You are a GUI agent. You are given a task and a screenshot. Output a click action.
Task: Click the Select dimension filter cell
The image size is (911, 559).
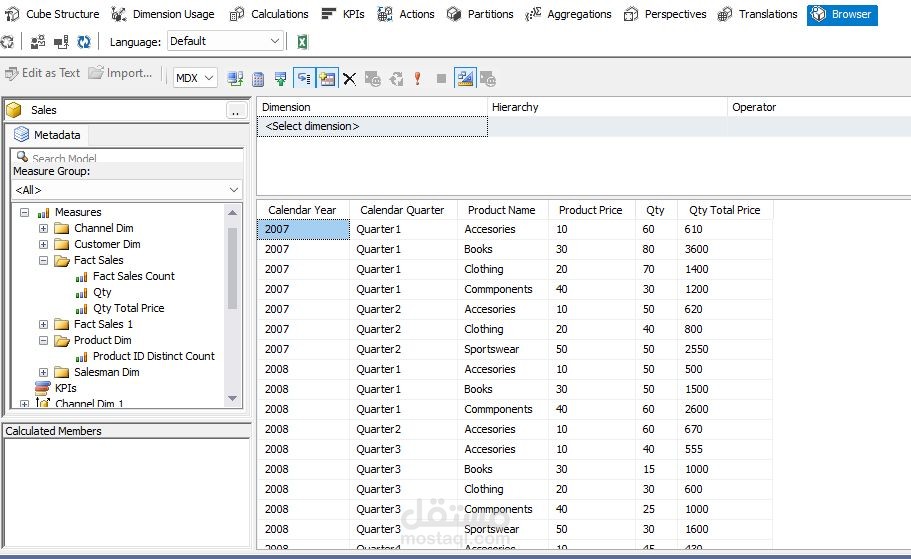[372, 127]
